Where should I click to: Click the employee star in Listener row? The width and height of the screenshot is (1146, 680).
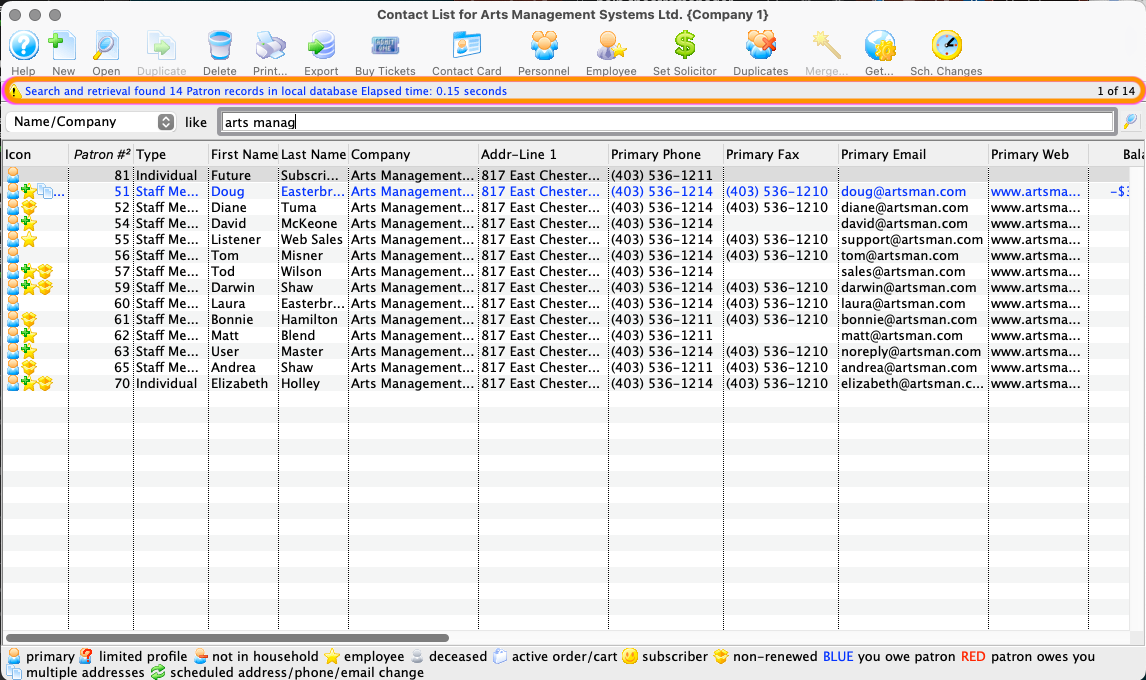[29, 240]
